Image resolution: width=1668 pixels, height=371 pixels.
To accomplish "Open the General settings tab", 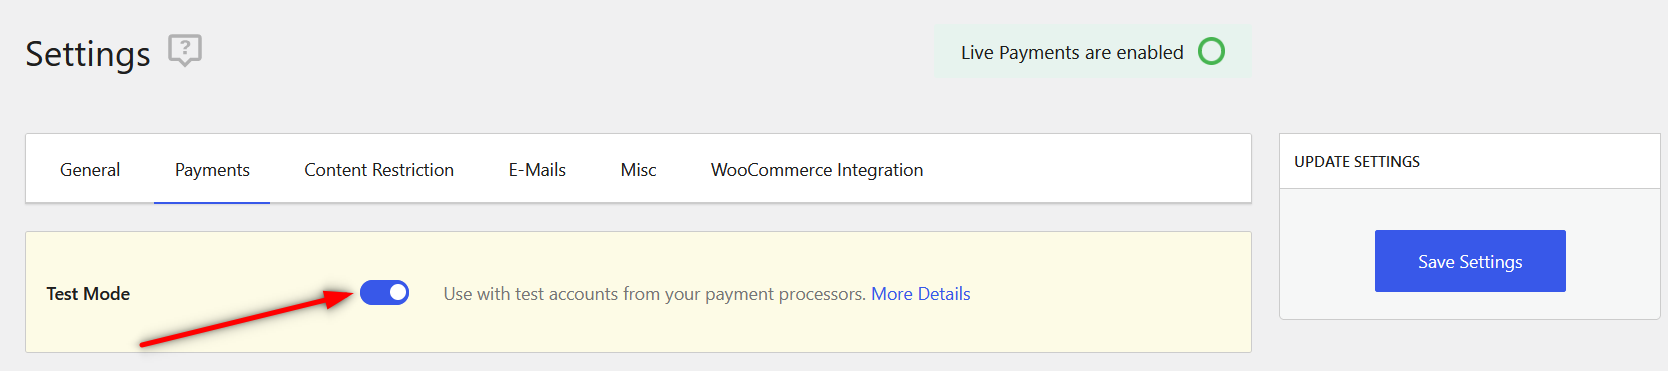I will pos(90,170).
